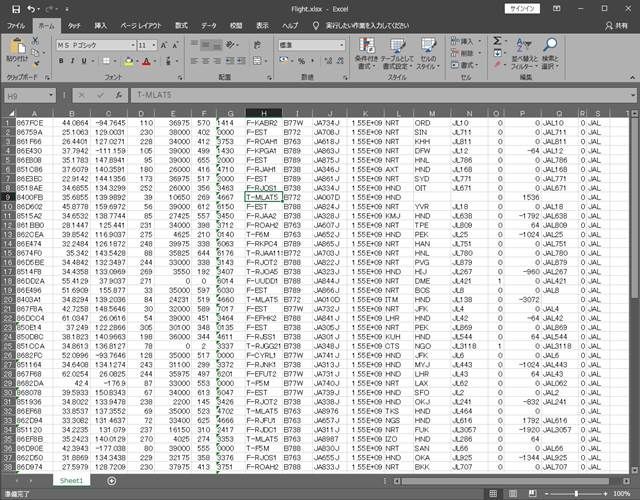Add a new sheet with the plus button
This screenshot has height=500, width=640.
point(111,481)
